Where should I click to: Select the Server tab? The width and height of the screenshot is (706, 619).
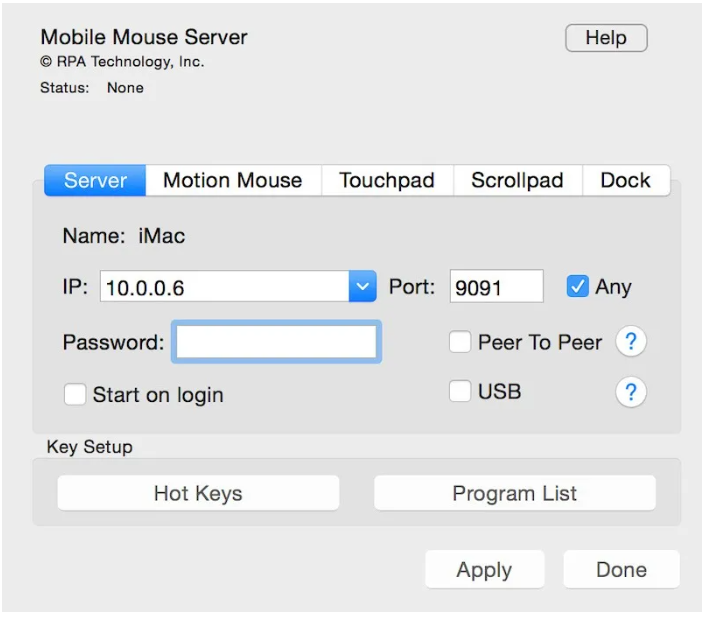95,181
